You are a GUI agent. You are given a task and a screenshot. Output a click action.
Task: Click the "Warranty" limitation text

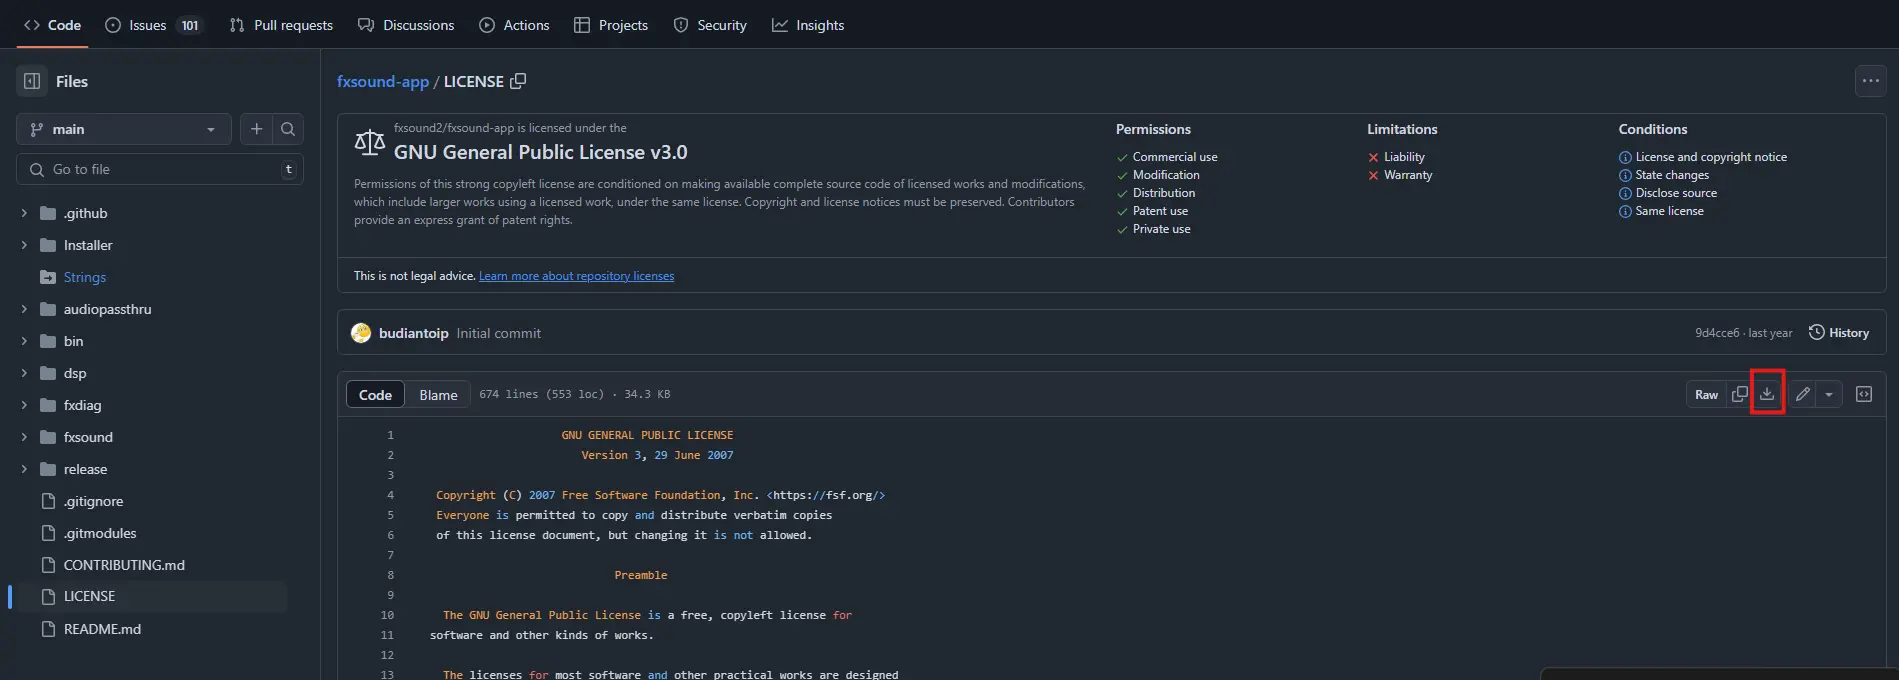(x=1408, y=175)
